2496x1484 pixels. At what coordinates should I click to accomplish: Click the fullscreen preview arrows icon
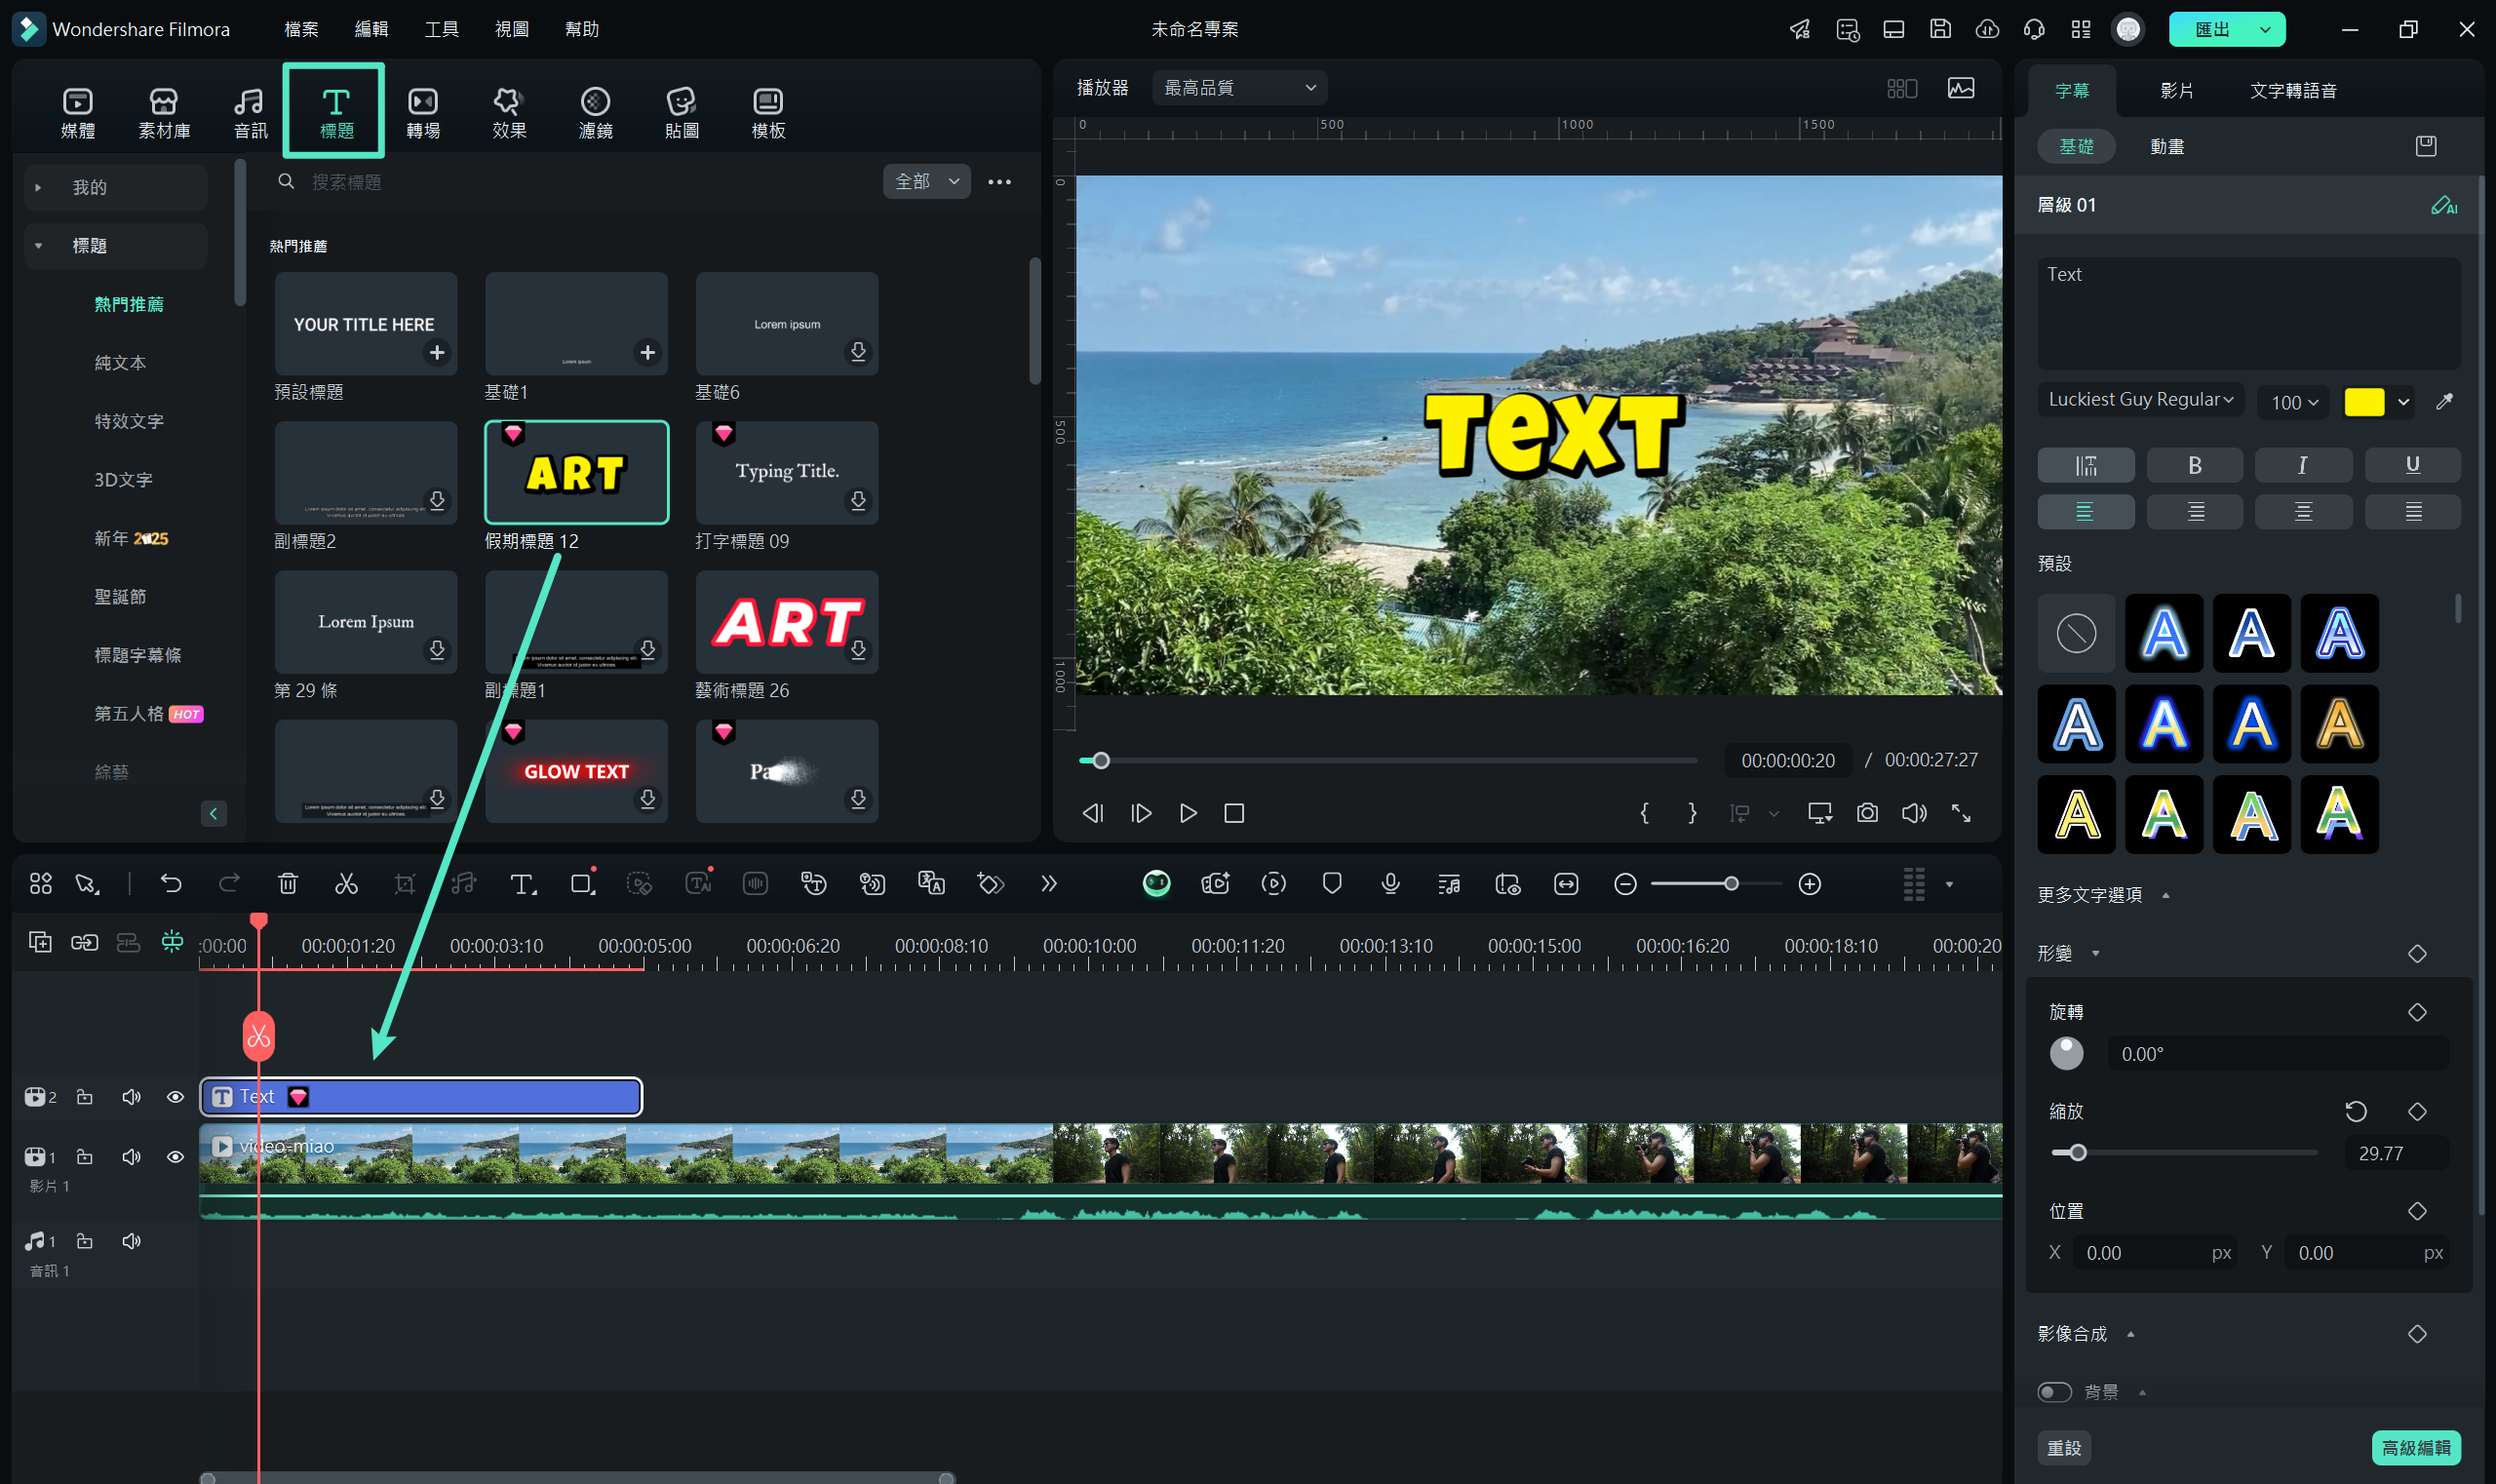point(1961,813)
